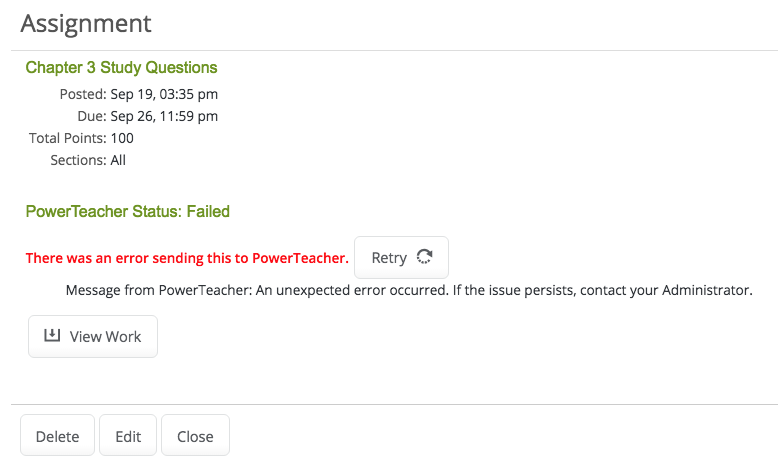The image size is (778, 467).
Task: Click the Due field label
Action: pyautogui.click(x=92, y=116)
